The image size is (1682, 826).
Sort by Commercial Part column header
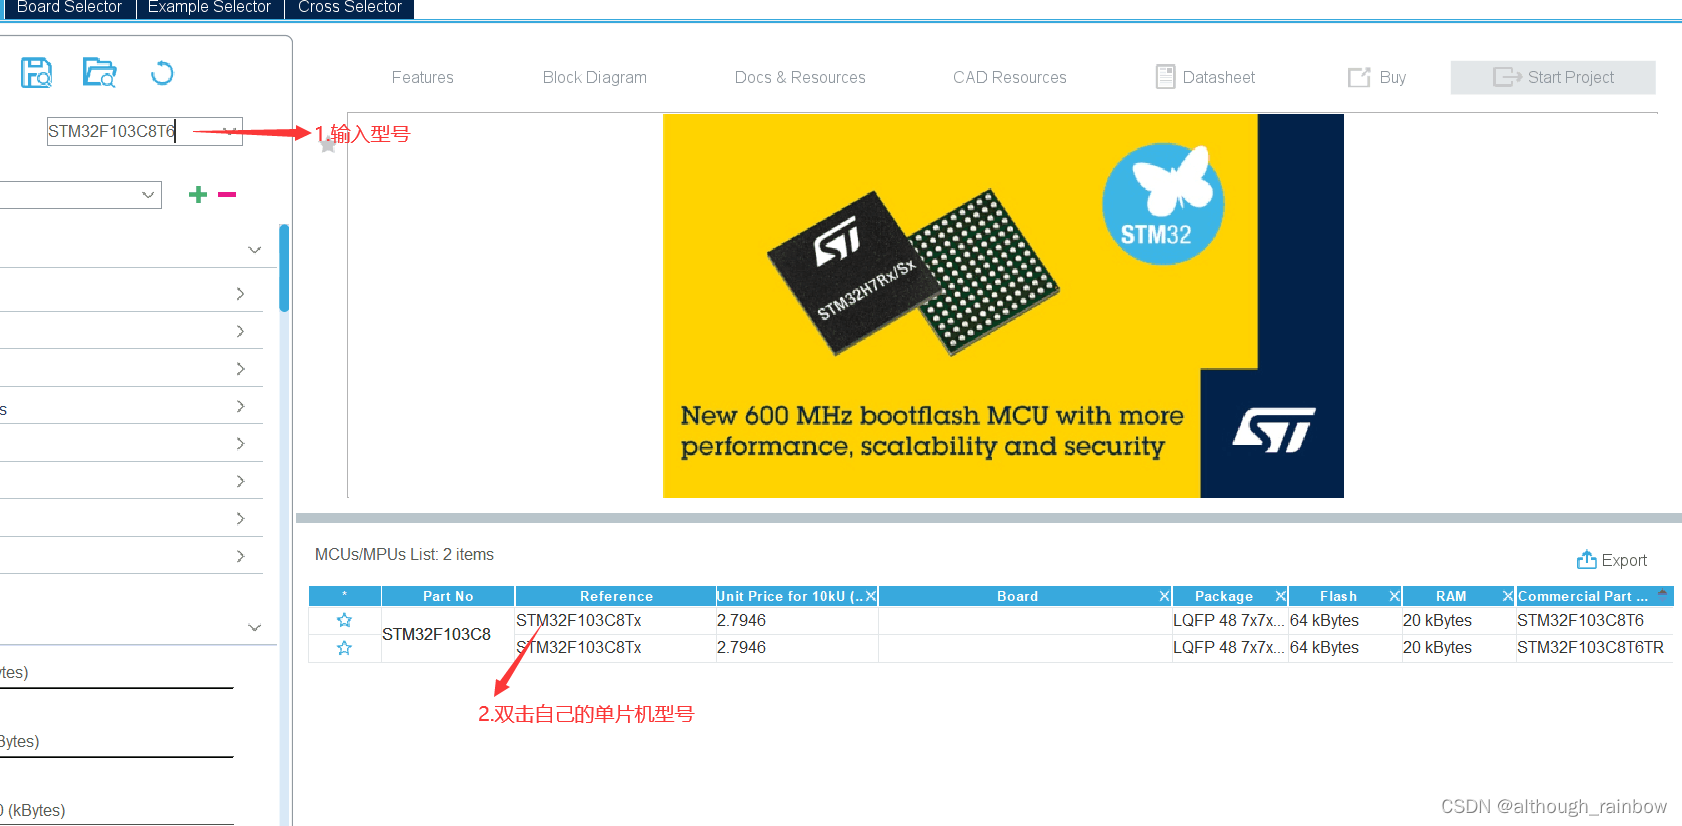[1594, 596]
